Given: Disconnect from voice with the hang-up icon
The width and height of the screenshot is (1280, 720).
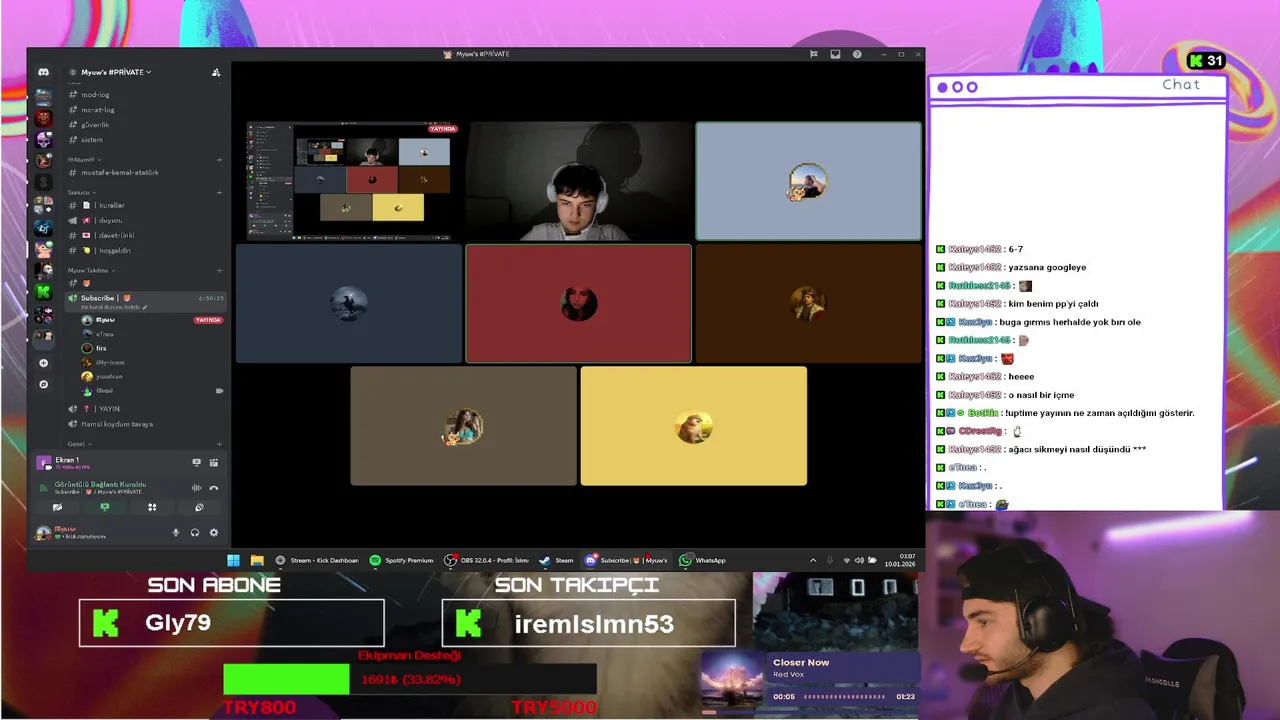Looking at the screenshot, I should point(213,487).
